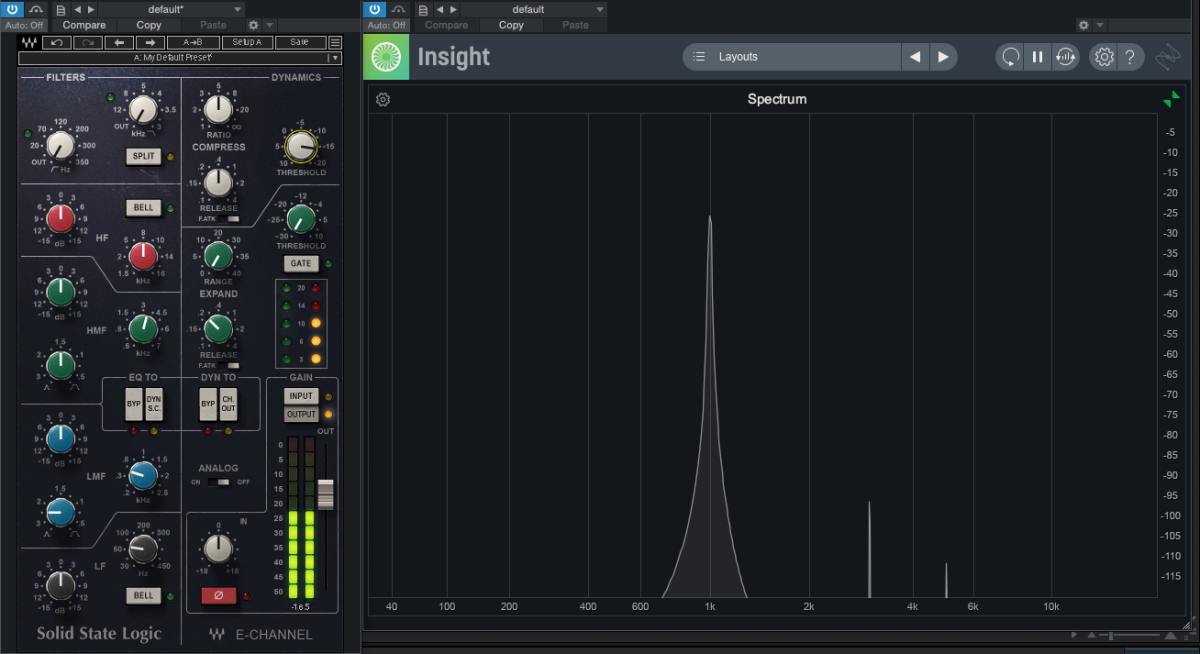
Task: Open the default* preset dropdown in SSL window
Action: (x=171, y=9)
